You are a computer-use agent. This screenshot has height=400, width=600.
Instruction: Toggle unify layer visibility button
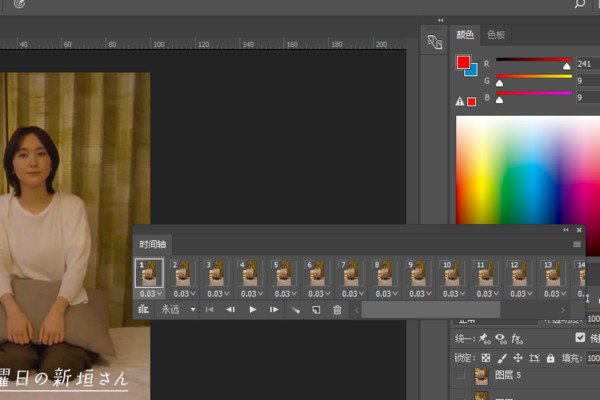pyautogui.click(x=501, y=338)
